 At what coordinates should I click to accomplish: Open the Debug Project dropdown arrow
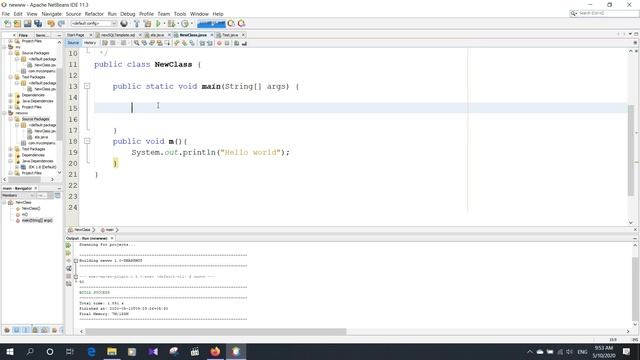178,24
